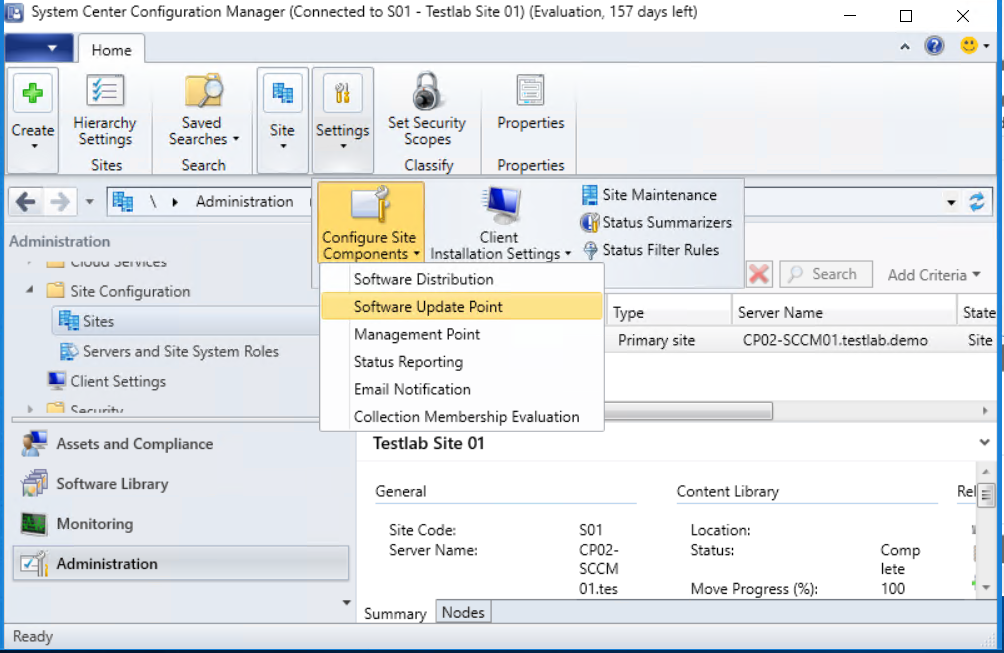This screenshot has width=1004, height=653.
Task: Click Configure Site Components icon
Action: pos(371,204)
